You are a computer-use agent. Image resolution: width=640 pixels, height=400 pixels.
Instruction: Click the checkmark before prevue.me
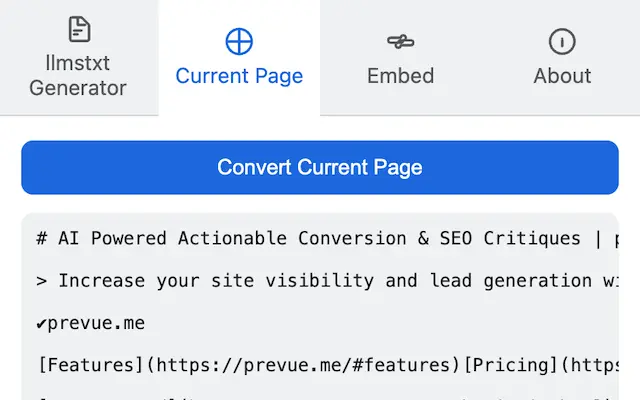click(42, 324)
